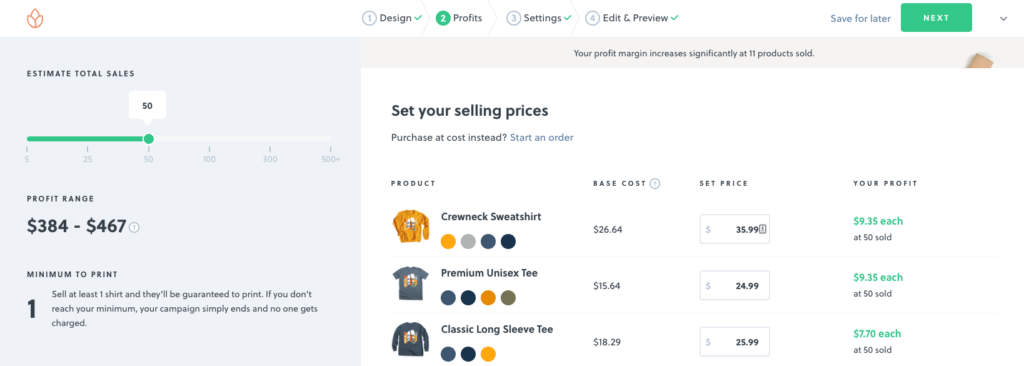
Task: Click the Crewneck Sweatshirt product thumbnail
Action: (x=411, y=227)
